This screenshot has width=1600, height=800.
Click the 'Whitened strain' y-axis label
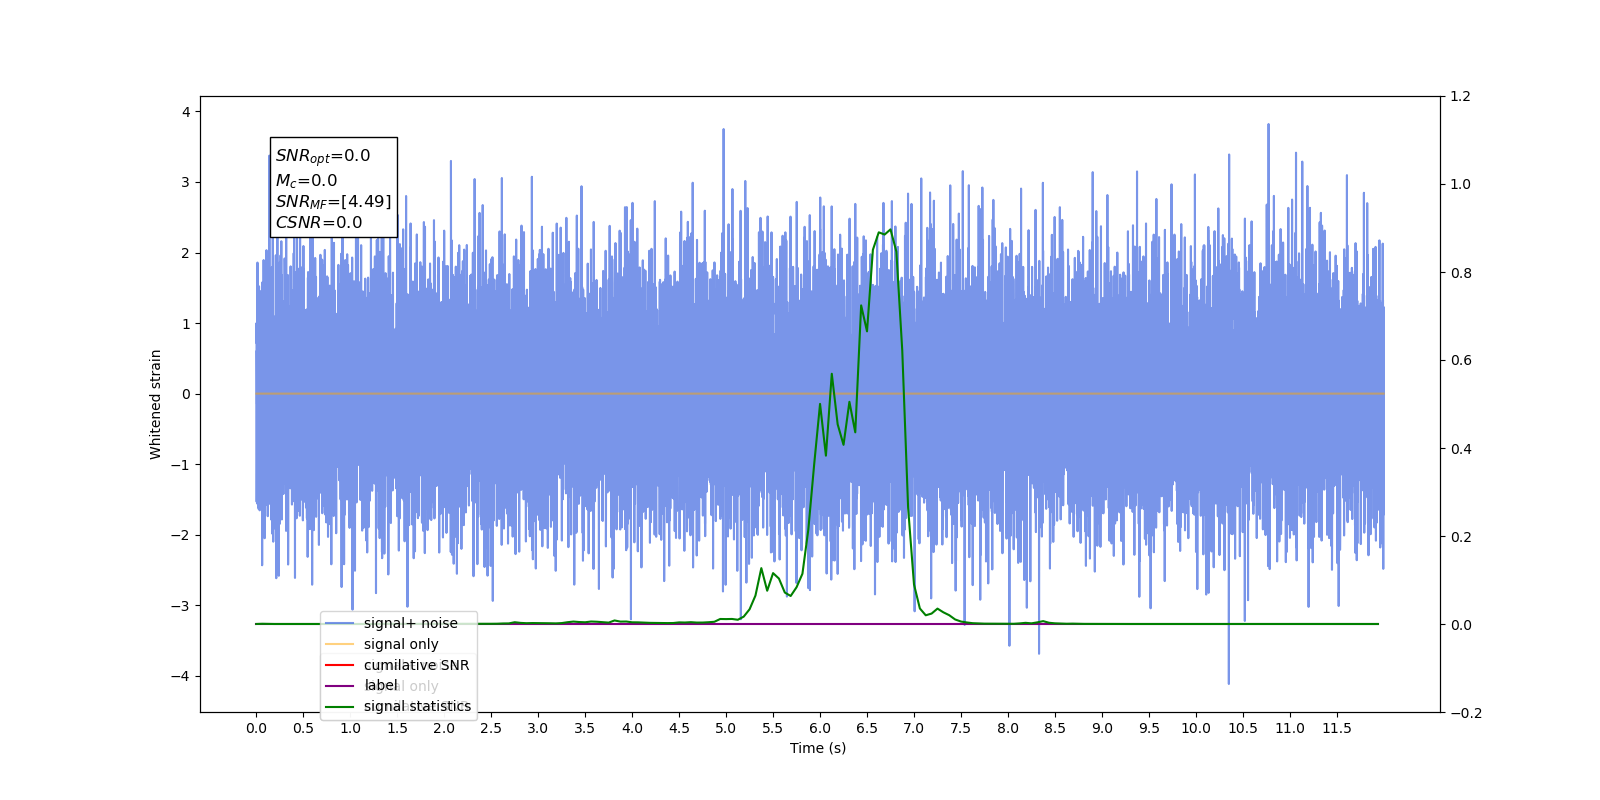click(x=155, y=404)
